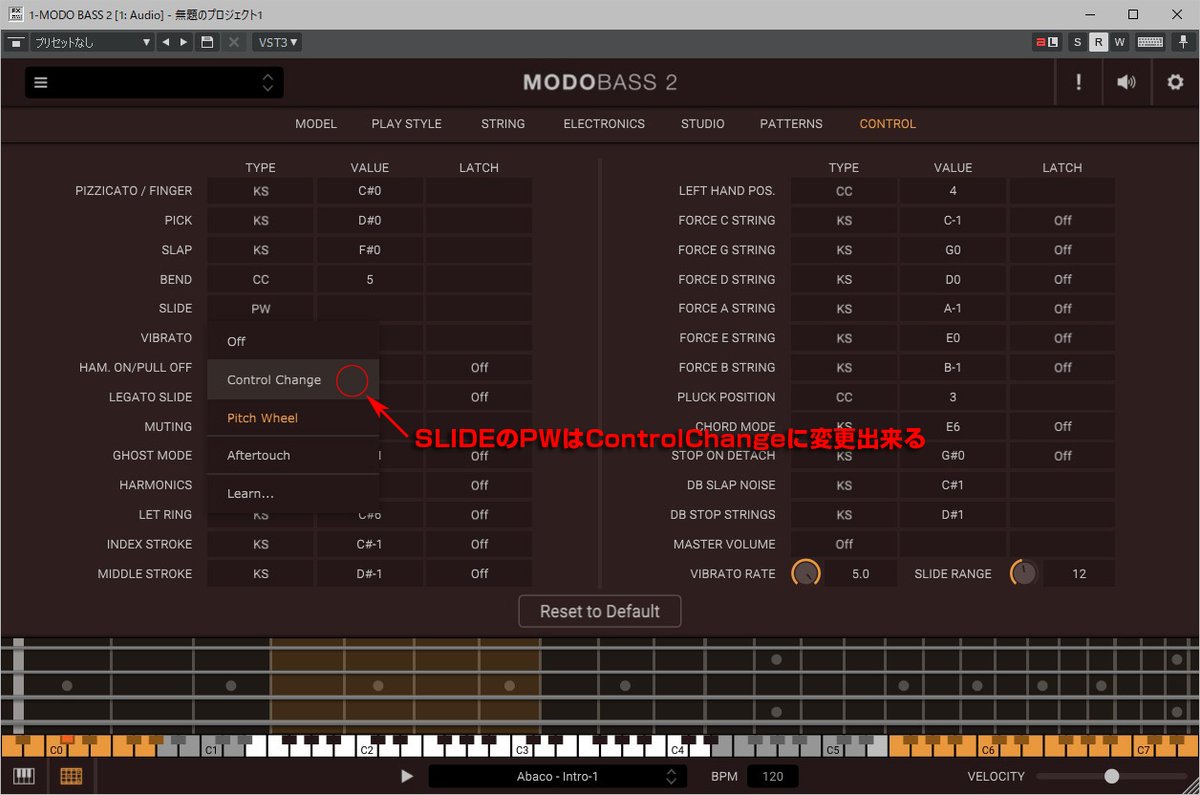Switch to the PLAY STYLE tab

click(x=406, y=124)
